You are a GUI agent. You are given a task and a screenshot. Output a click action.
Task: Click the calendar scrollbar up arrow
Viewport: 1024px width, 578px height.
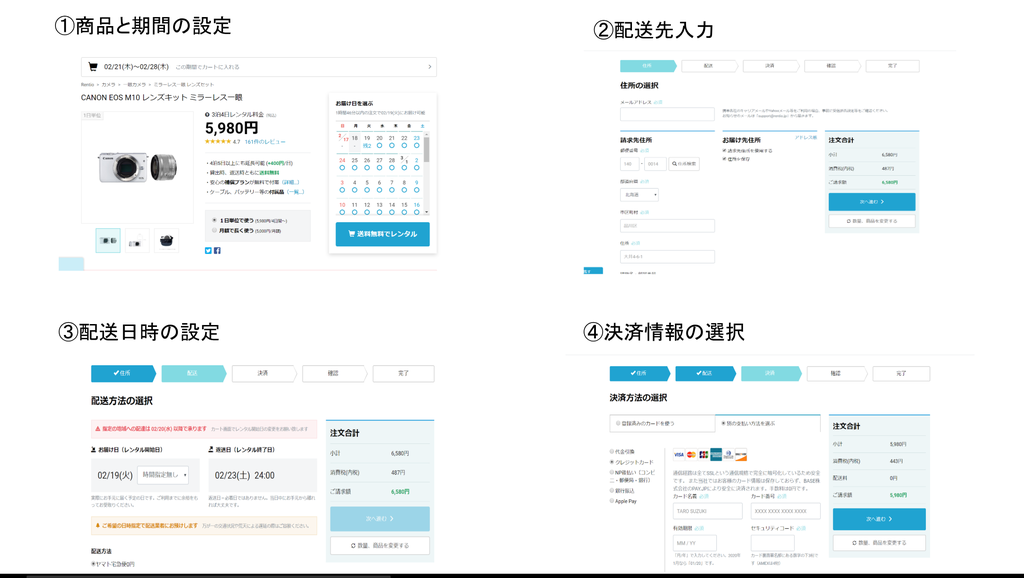(x=426, y=135)
